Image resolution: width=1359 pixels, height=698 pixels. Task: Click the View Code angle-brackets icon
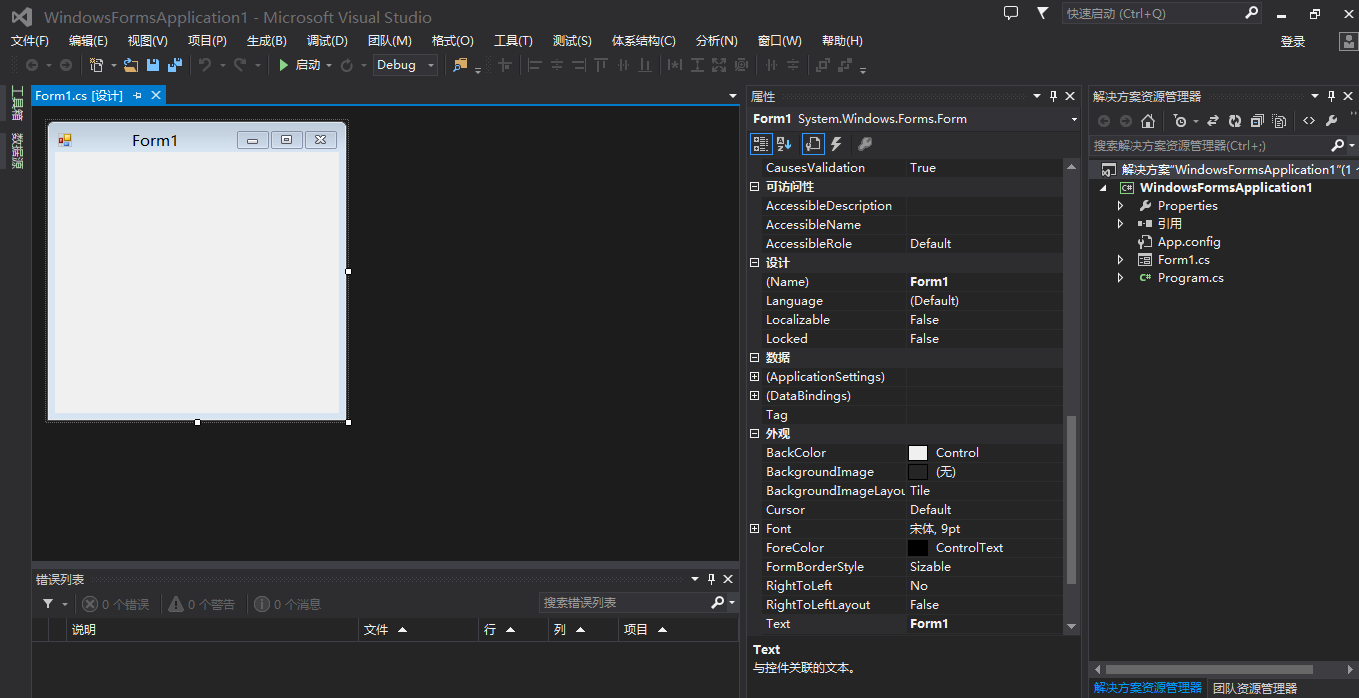1309,121
